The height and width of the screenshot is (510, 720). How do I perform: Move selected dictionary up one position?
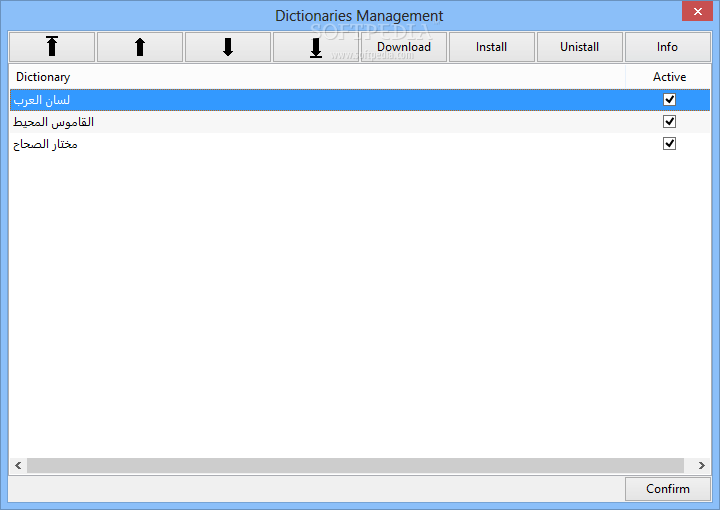click(x=140, y=47)
